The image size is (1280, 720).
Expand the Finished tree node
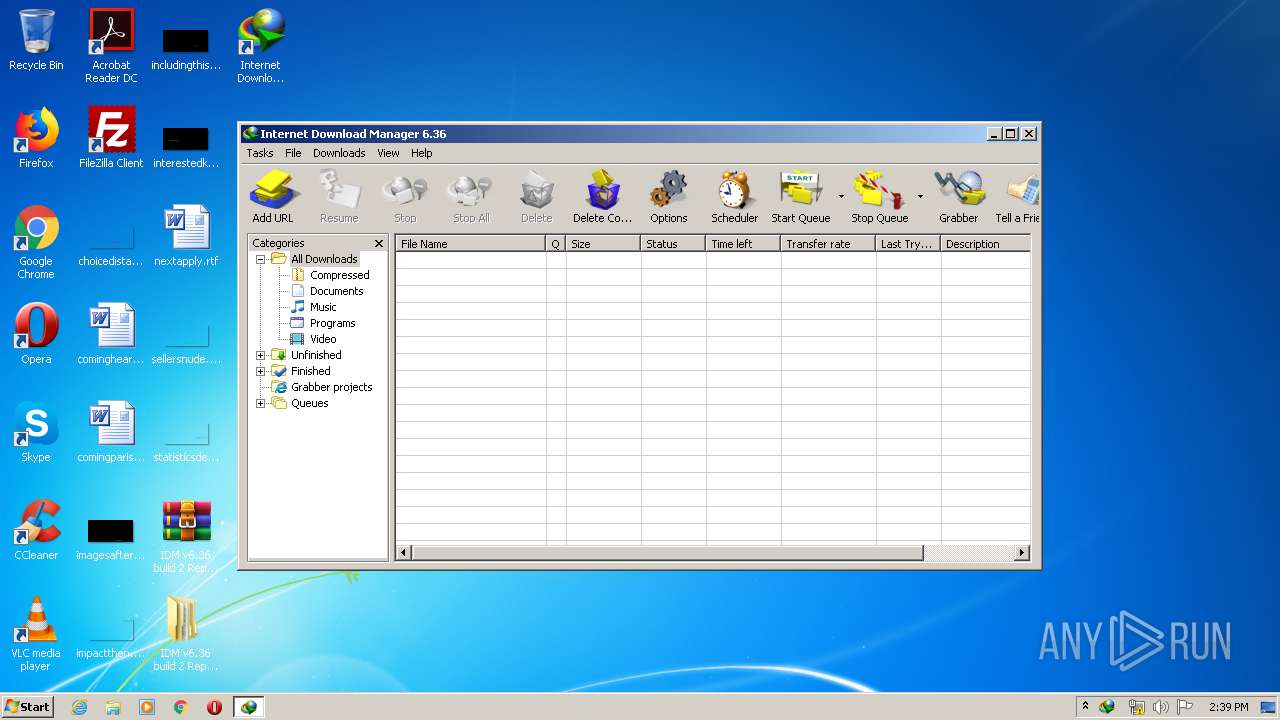[x=261, y=371]
